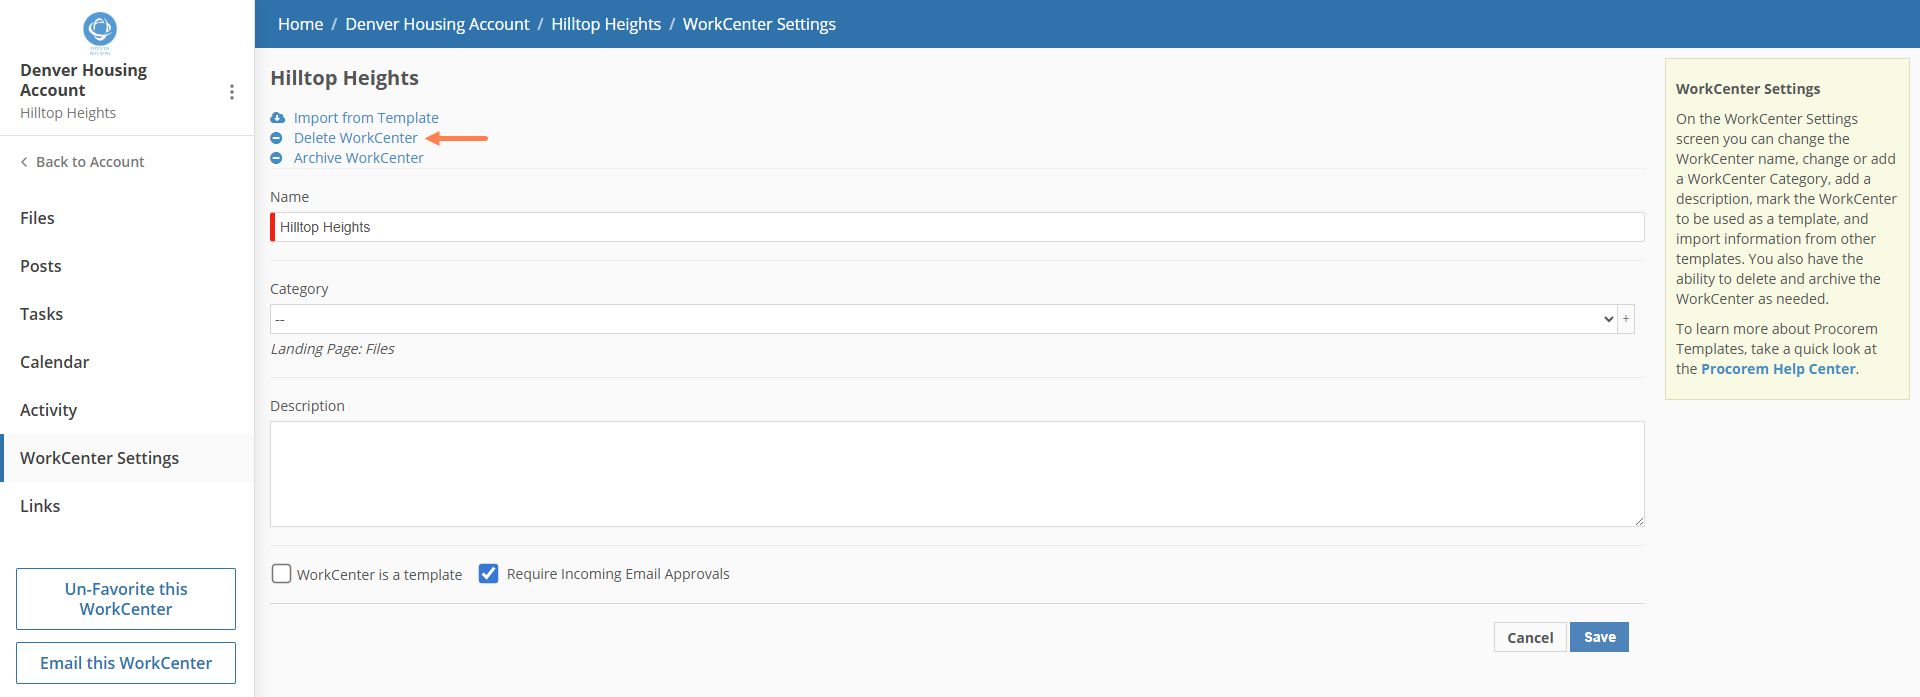This screenshot has height=697, width=1920.
Task: Click the back chevron next to Back to Account
Action: point(24,162)
